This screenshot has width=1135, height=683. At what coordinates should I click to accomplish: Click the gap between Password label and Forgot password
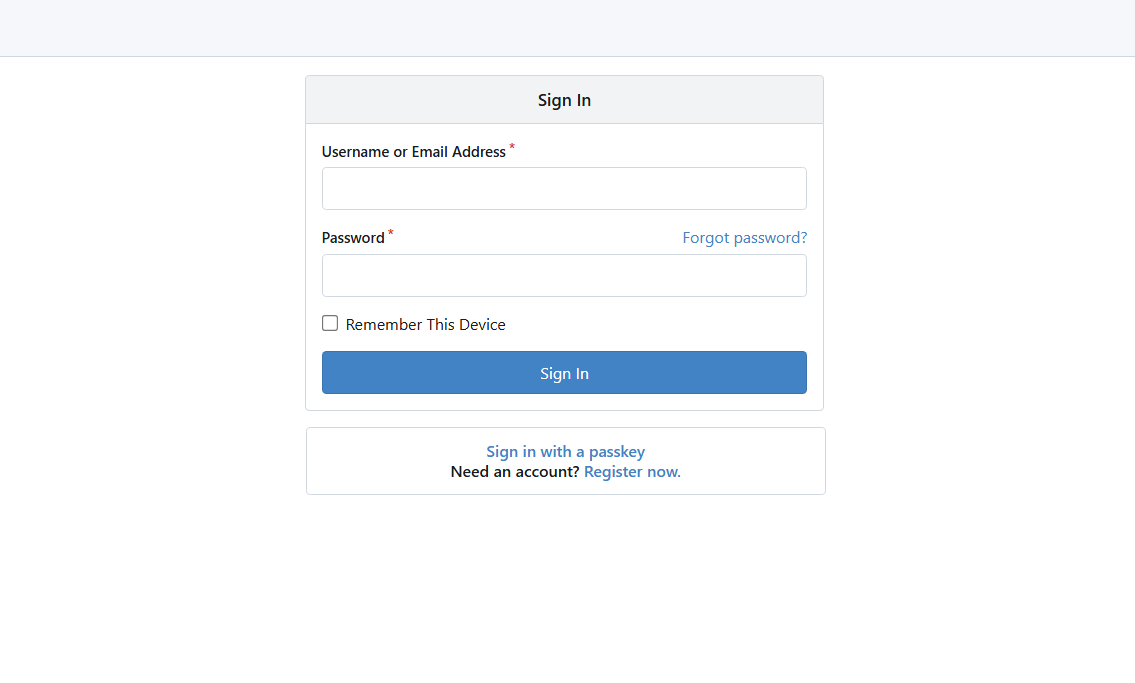[x=537, y=237]
